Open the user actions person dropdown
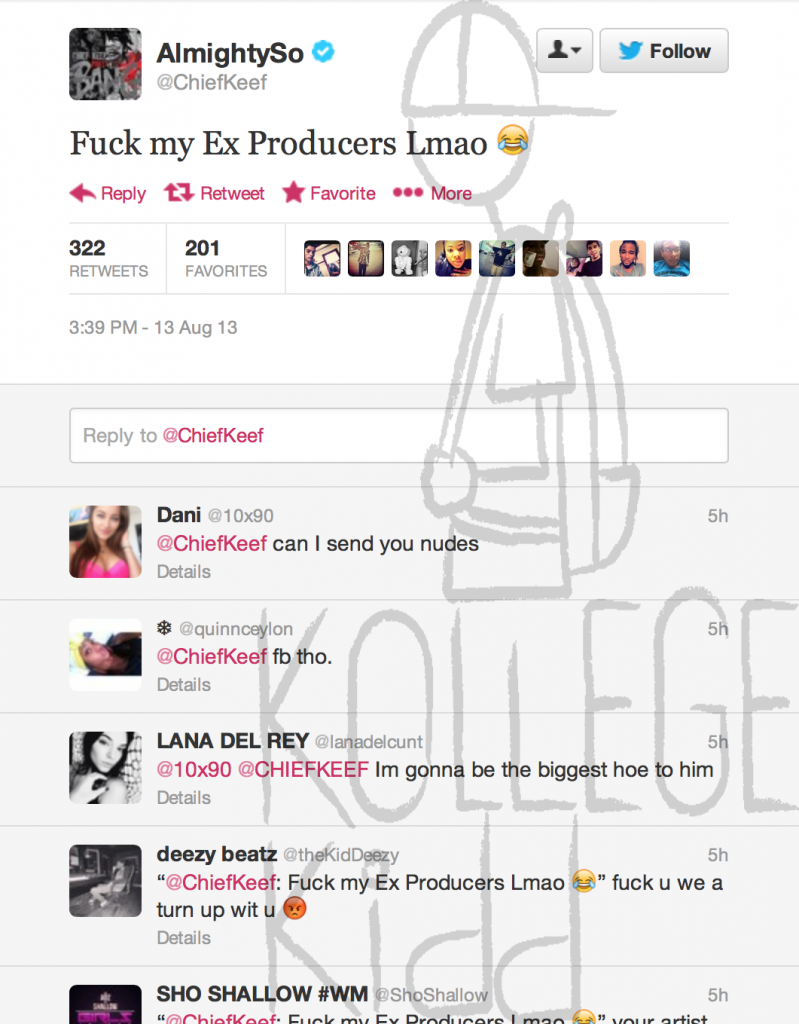The height and width of the screenshot is (1024, 799). [x=564, y=50]
